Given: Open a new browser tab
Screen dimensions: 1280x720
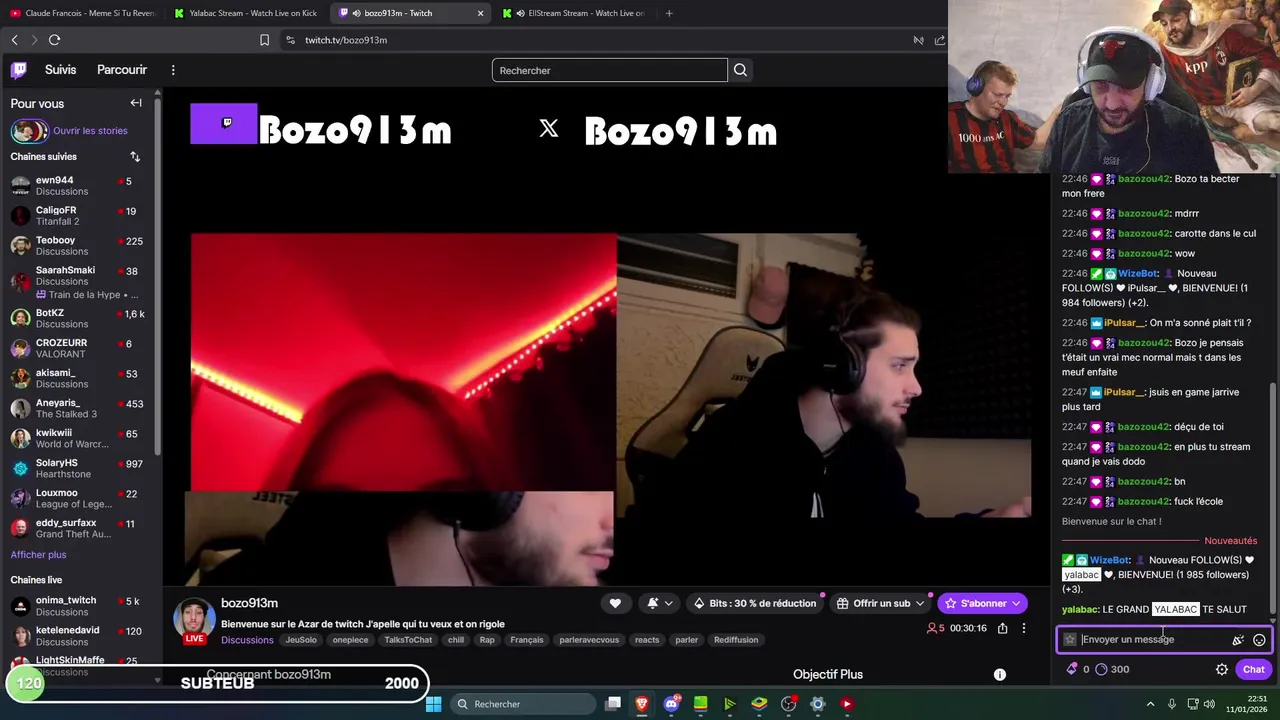Looking at the screenshot, I should click(669, 13).
